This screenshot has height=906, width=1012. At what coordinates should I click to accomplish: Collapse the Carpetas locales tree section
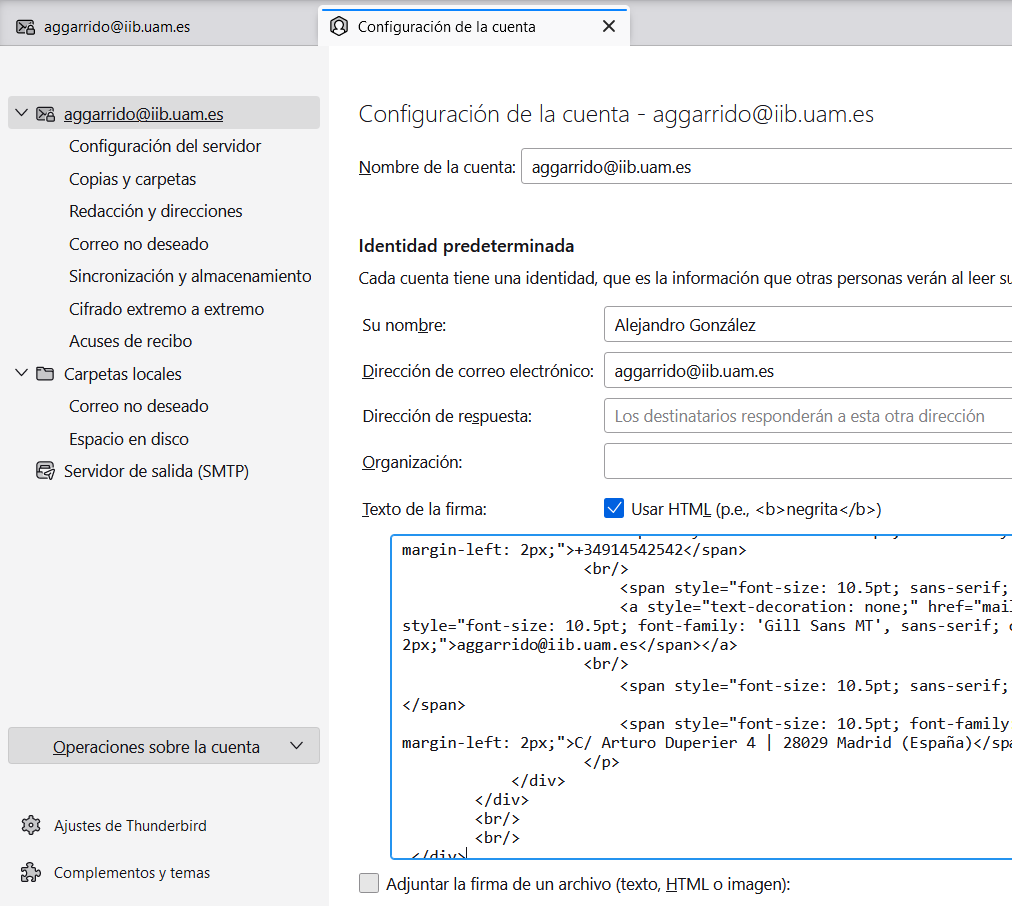21,374
